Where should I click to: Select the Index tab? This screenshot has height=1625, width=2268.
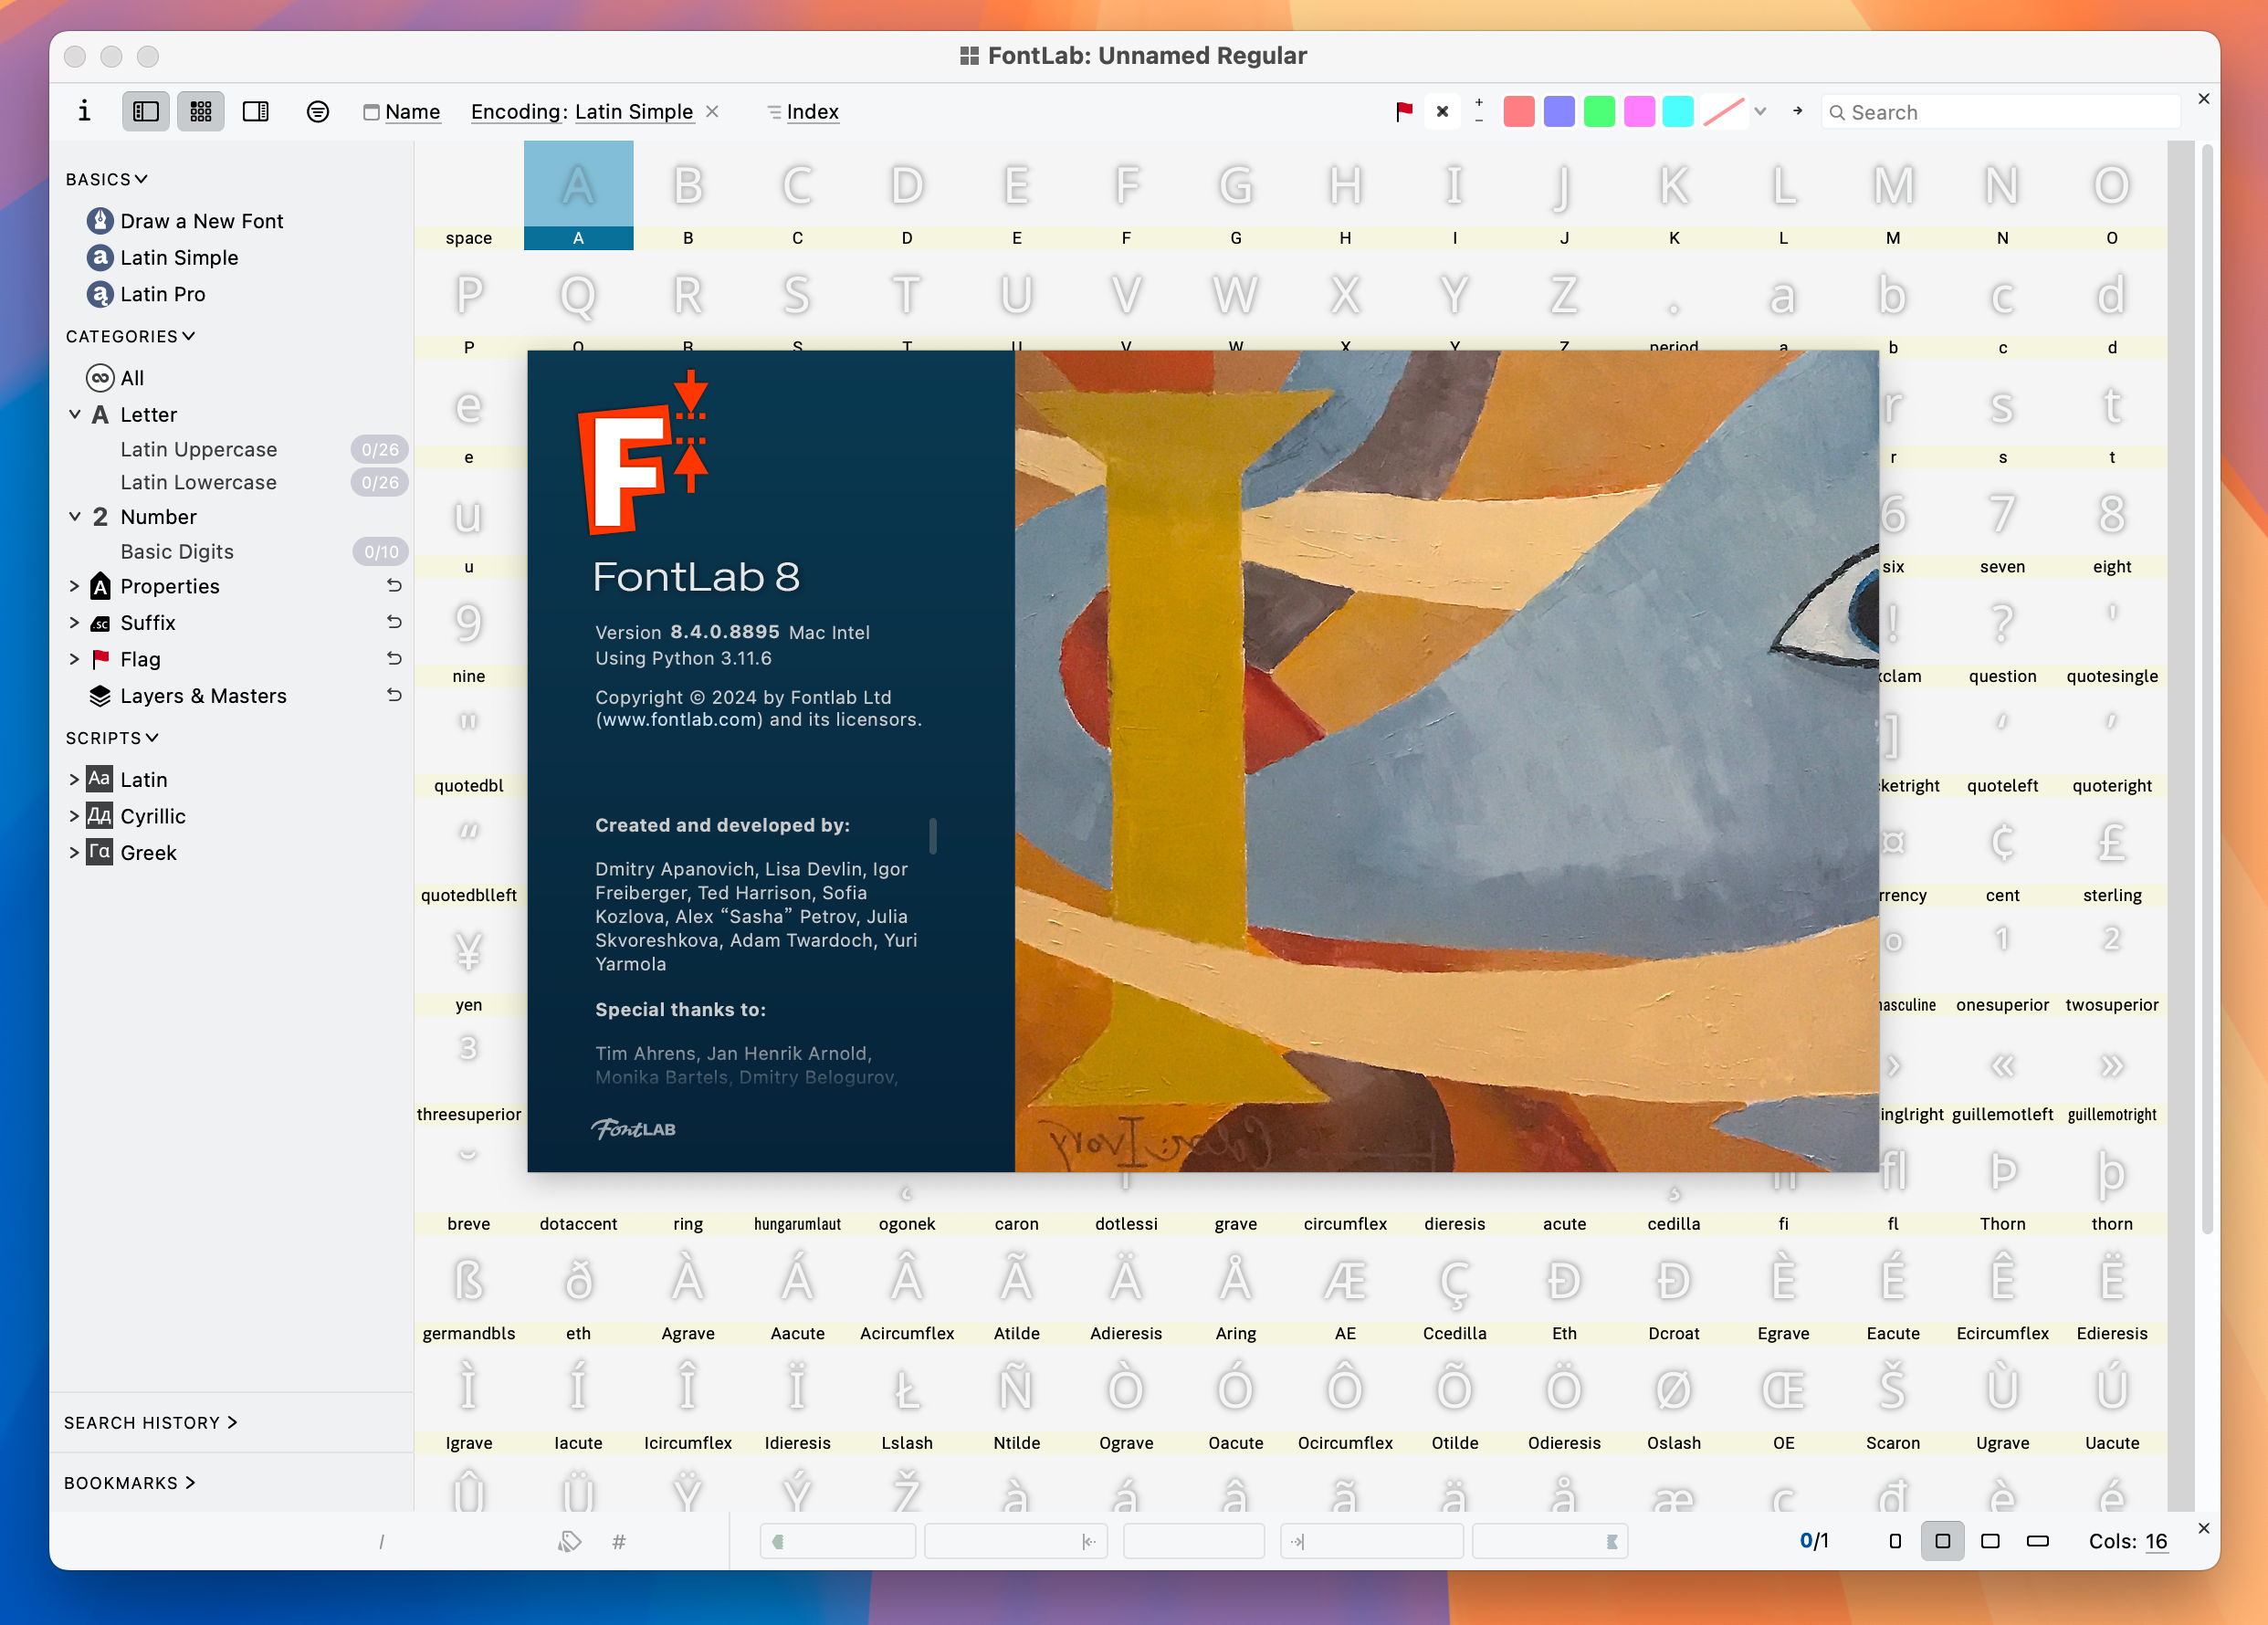811,110
